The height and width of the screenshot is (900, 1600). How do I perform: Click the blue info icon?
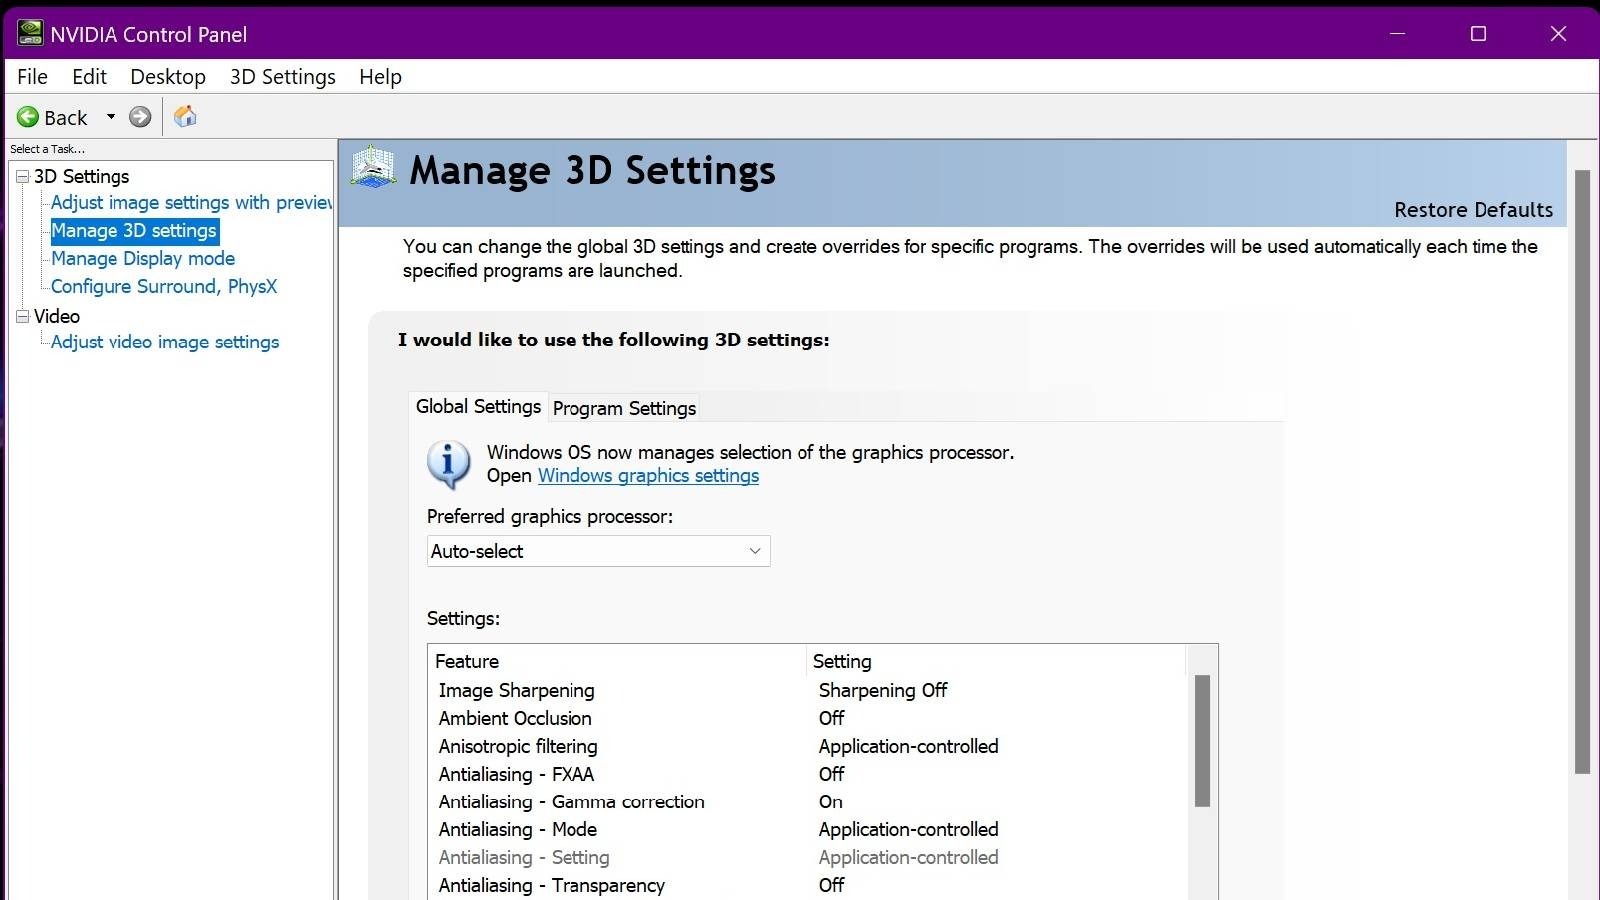(x=449, y=464)
